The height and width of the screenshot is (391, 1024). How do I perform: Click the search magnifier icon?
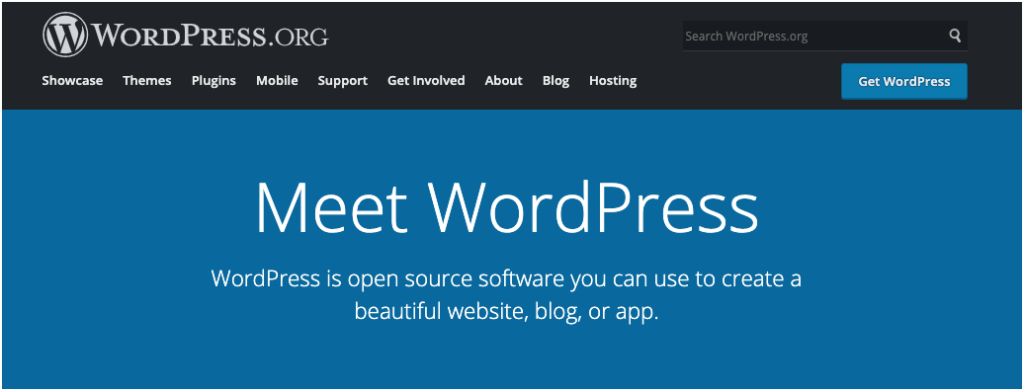point(955,36)
